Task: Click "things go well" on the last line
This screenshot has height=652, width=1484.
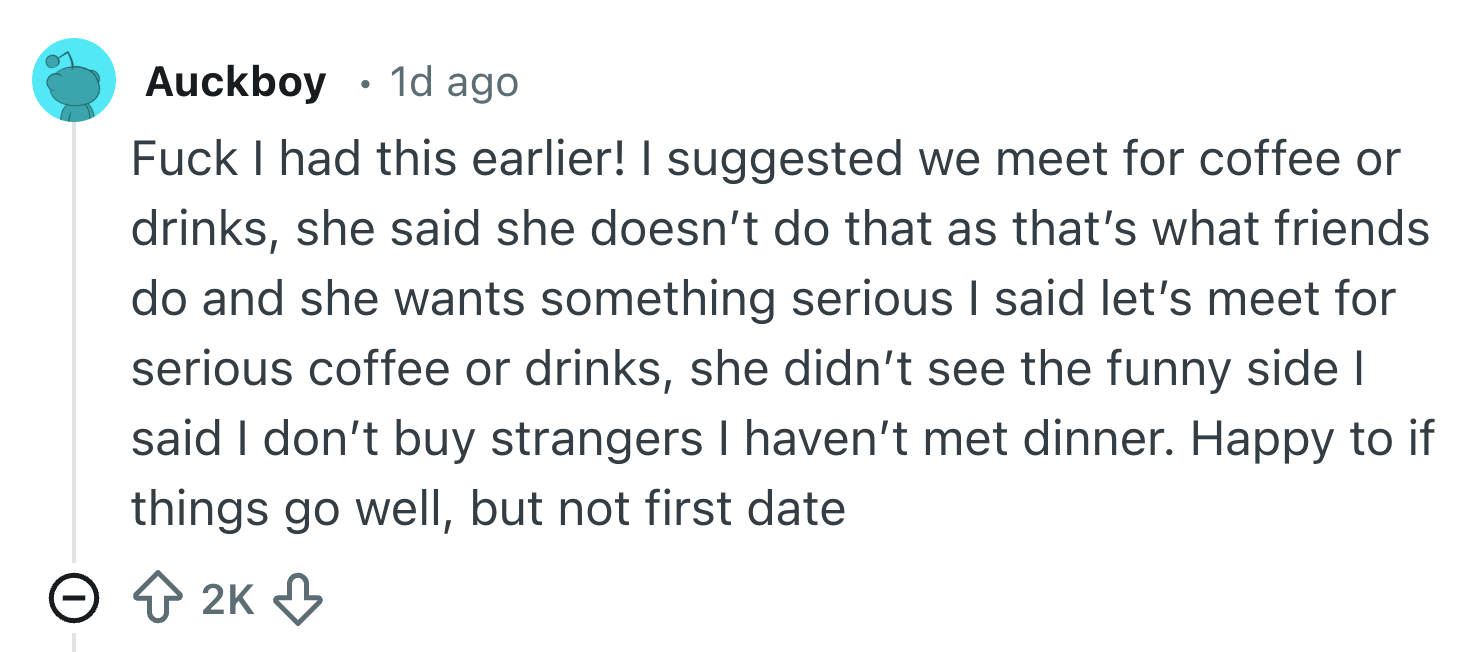Action: (x=291, y=510)
